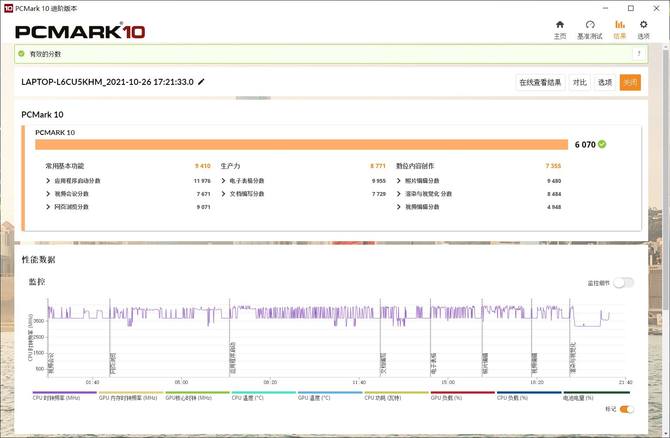Click the pencil icon to rename result

tap(201, 82)
